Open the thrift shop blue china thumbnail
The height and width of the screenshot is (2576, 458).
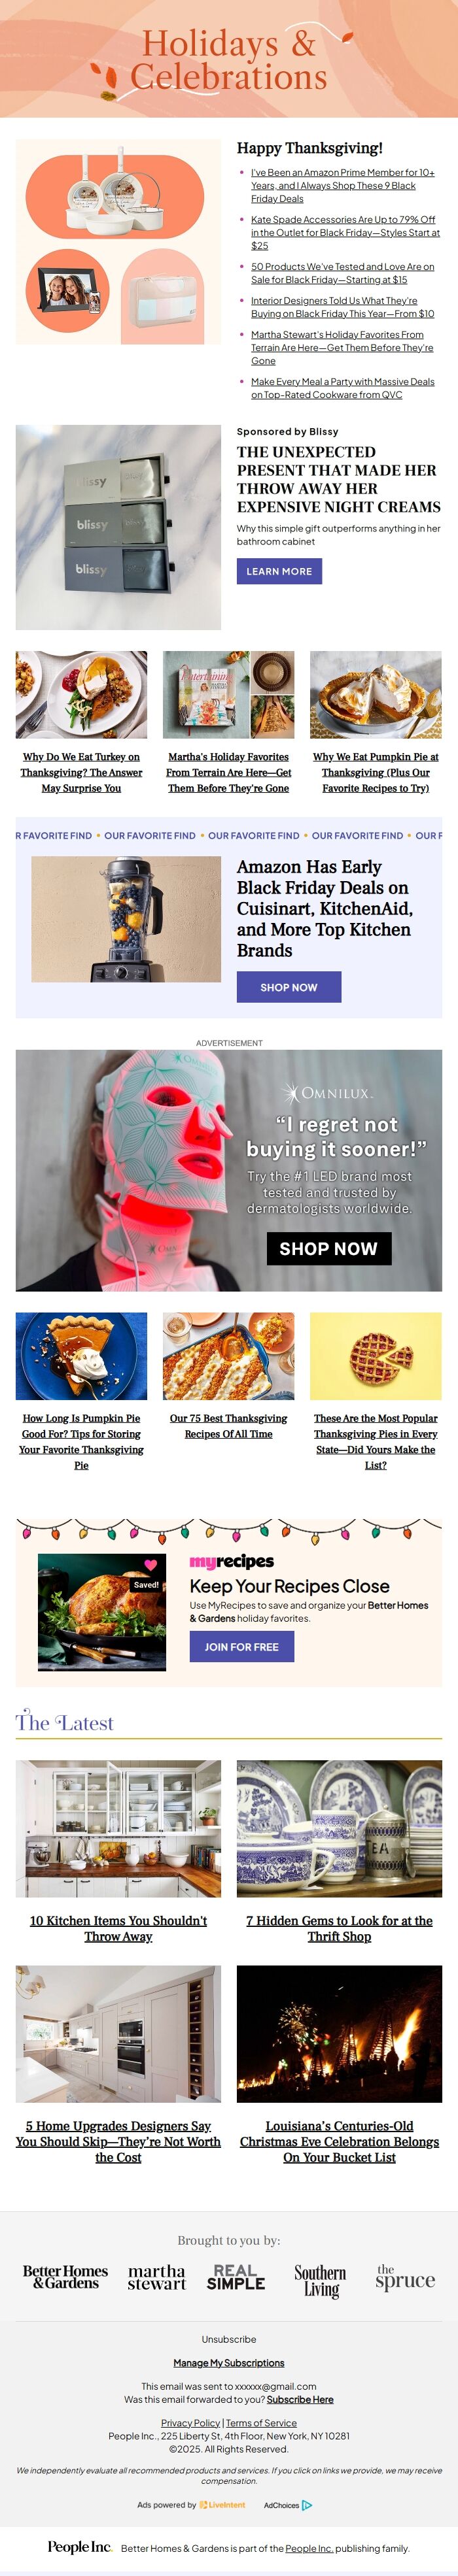tap(339, 1829)
